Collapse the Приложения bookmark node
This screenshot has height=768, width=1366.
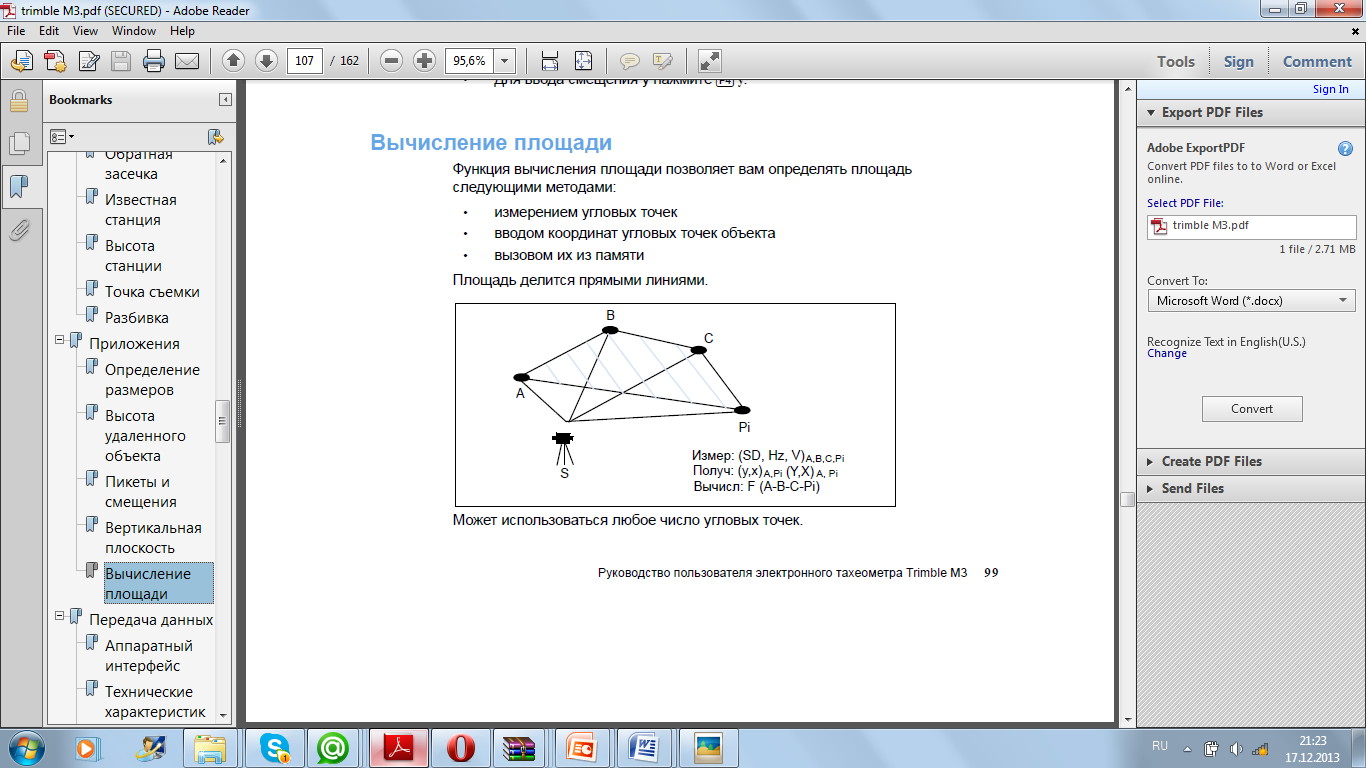[60, 340]
